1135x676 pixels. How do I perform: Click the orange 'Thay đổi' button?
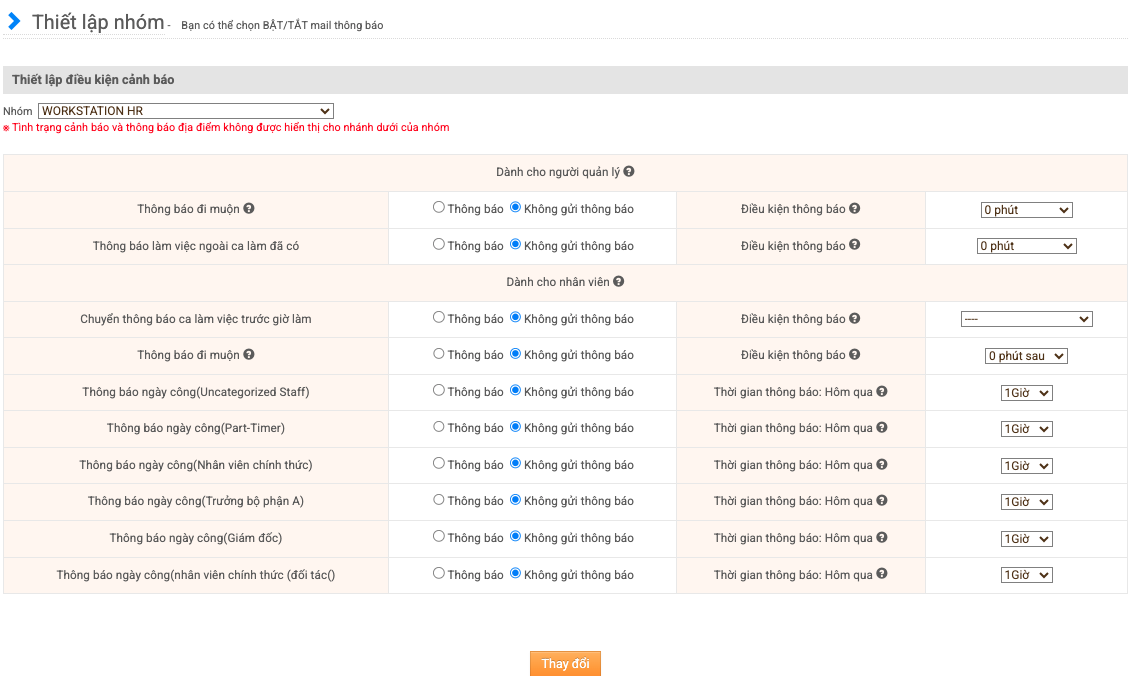(x=565, y=664)
